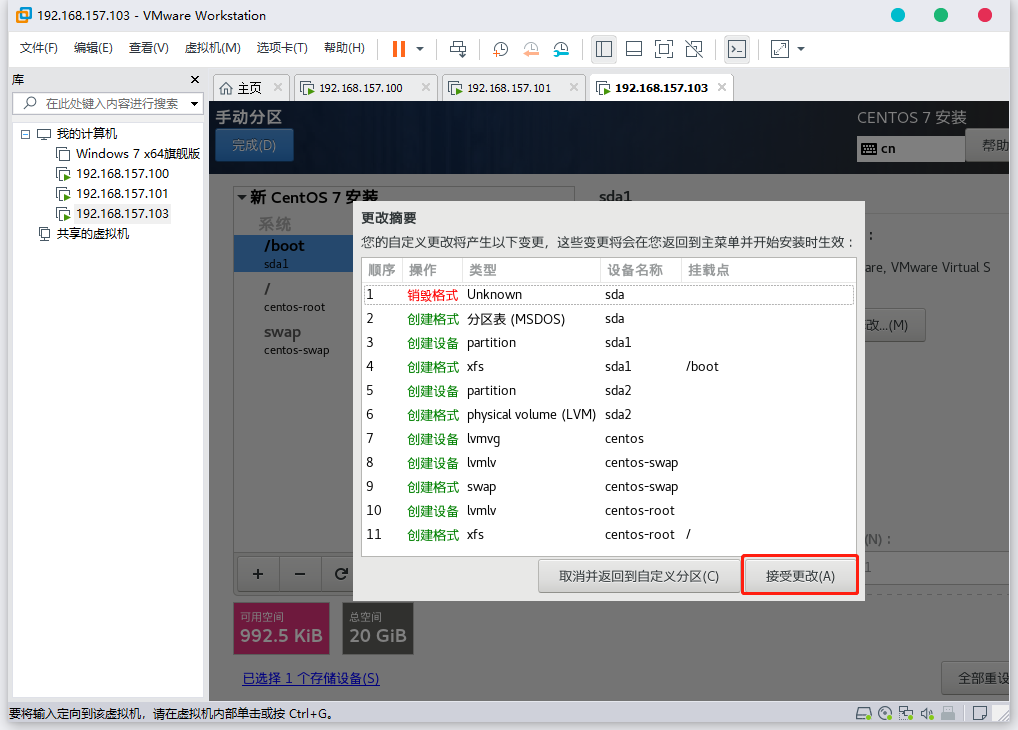Click 接受更改(A) button

click(x=800, y=576)
